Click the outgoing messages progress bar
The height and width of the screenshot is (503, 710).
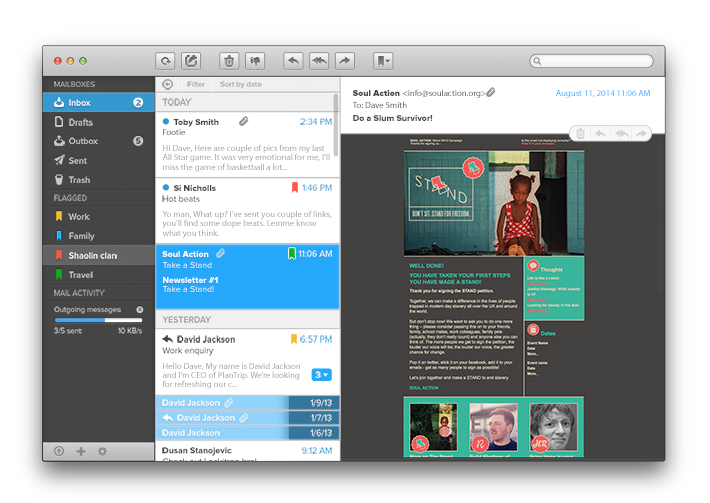[x=98, y=320]
